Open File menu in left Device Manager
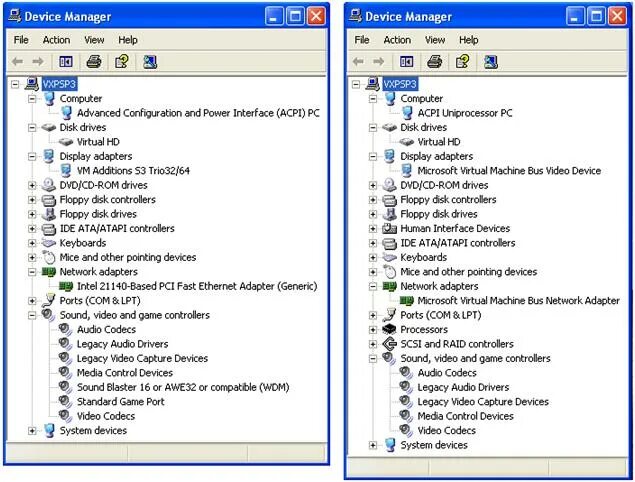Screen dimensions: 635x482 (x=21, y=40)
